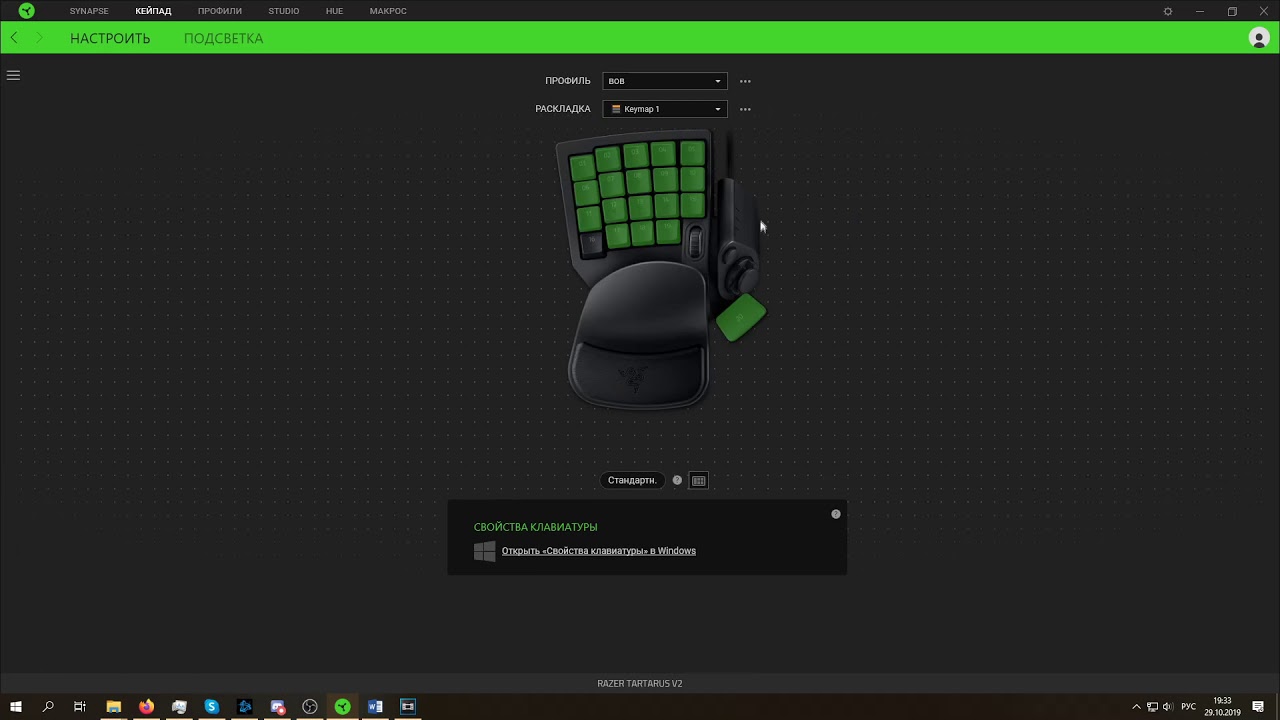Select keypad key 03
Viewport: 1280px width, 720px height.
[x=636, y=155]
